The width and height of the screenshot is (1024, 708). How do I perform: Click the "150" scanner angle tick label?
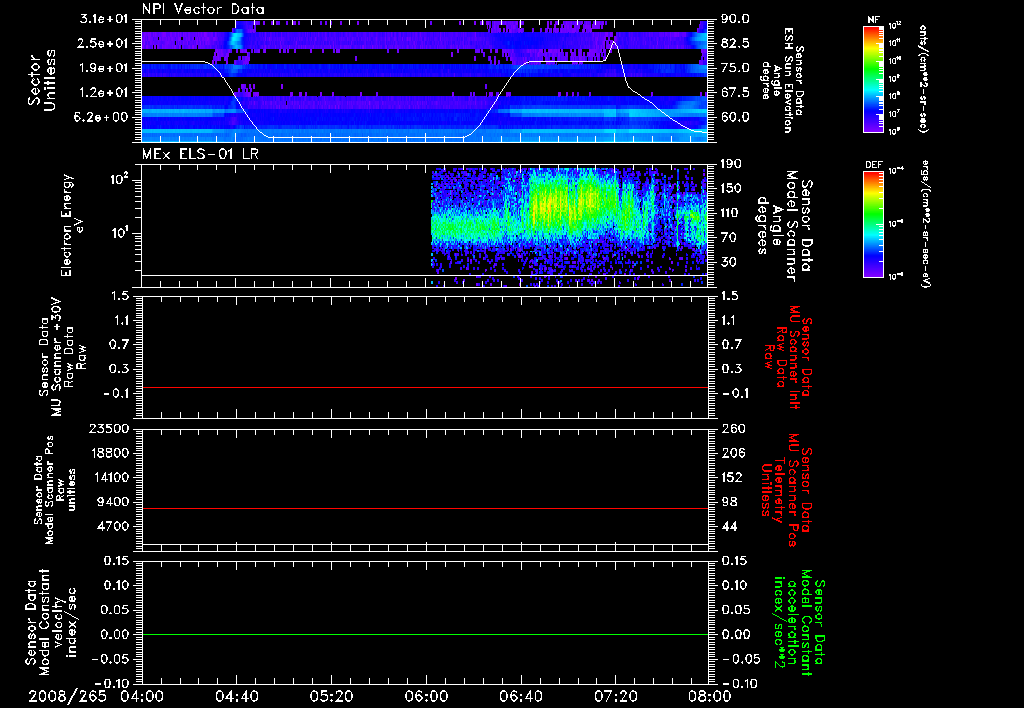click(x=731, y=188)
